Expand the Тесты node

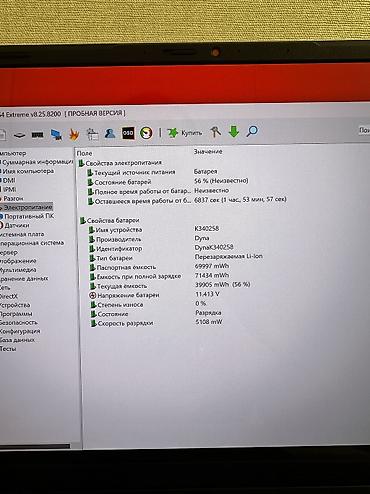pos(8,349)
